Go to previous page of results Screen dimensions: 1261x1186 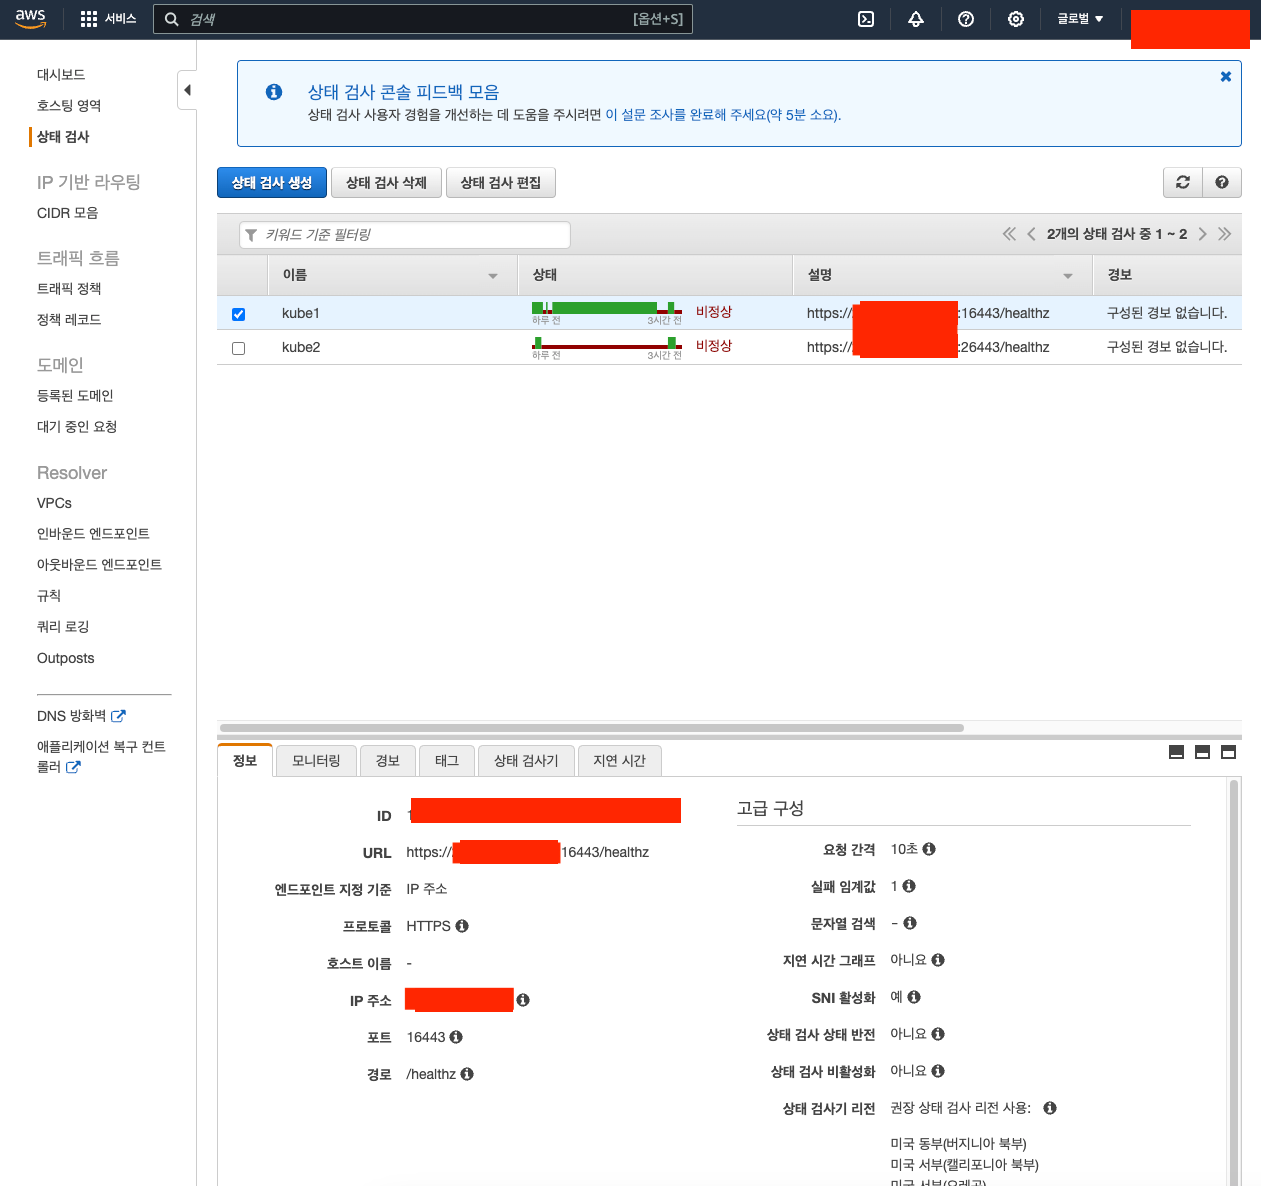(1031, 234)
